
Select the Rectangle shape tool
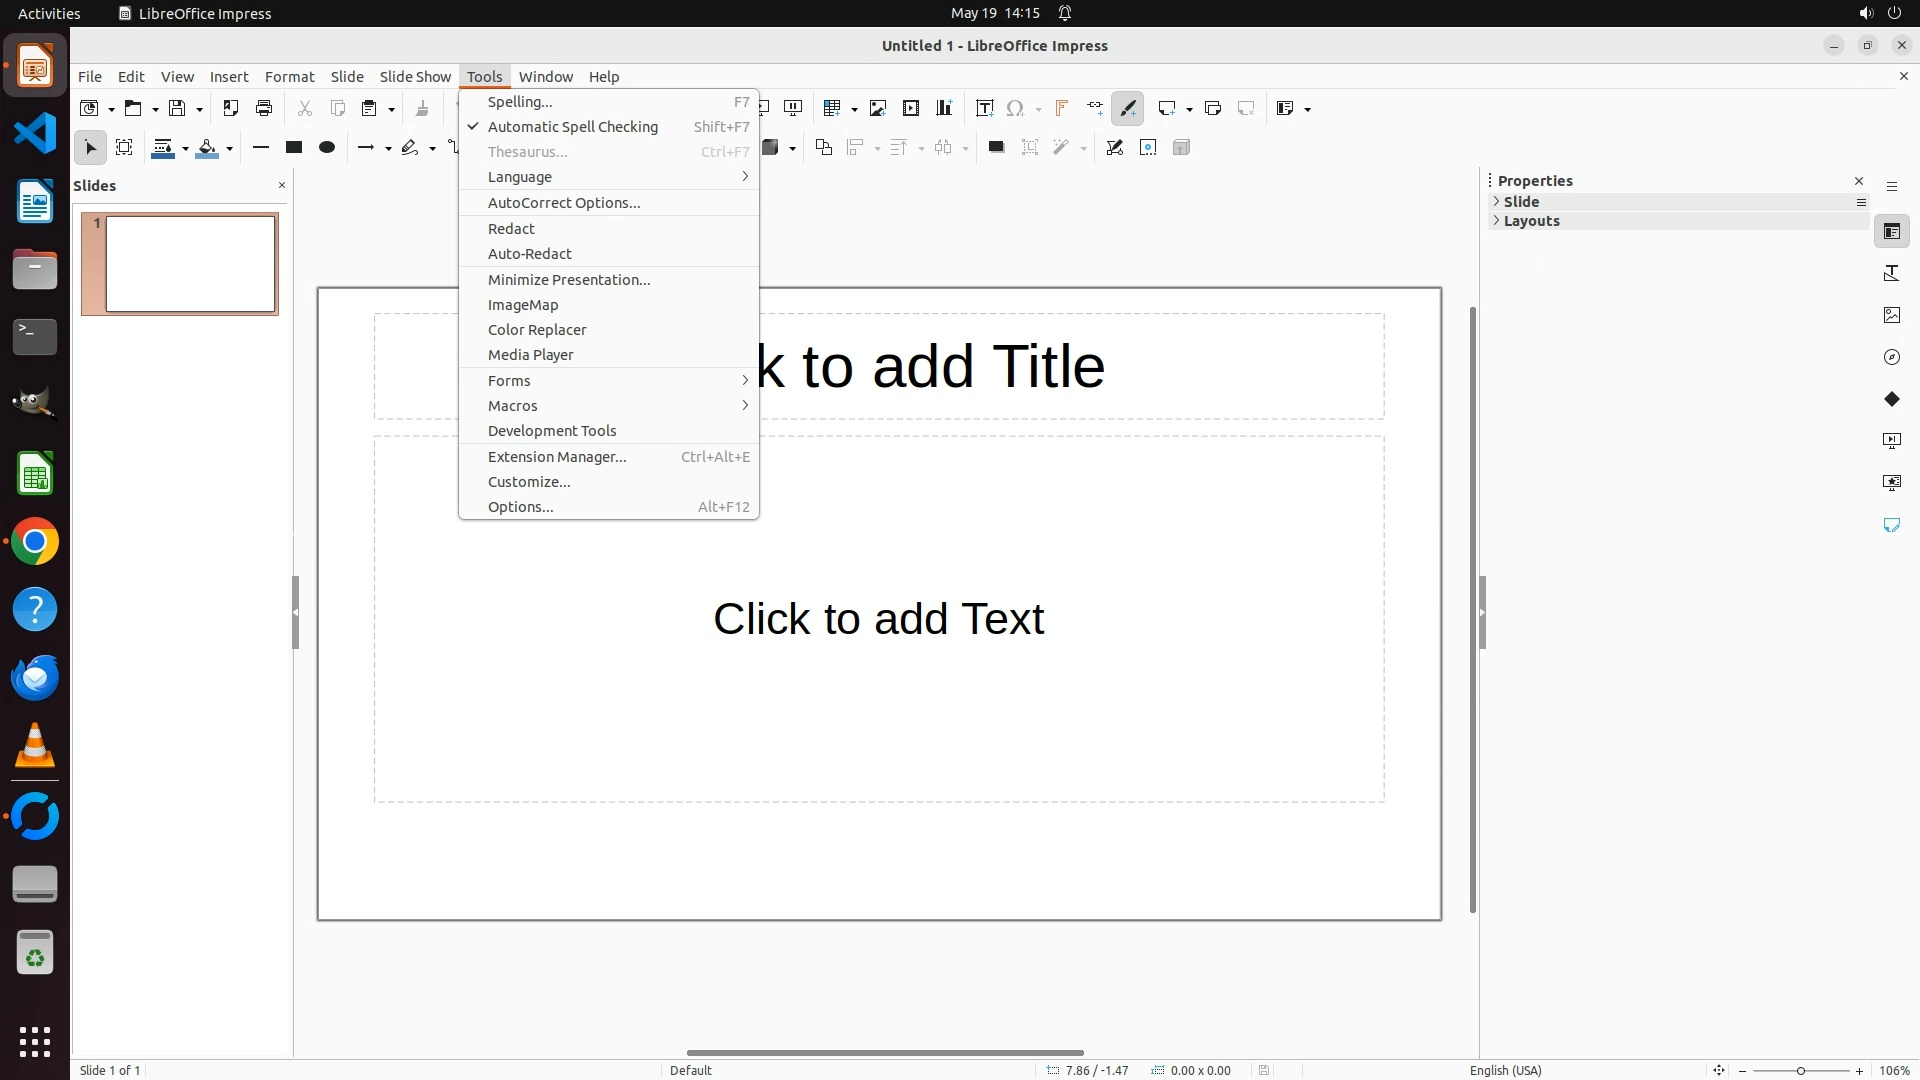[294, 148]
